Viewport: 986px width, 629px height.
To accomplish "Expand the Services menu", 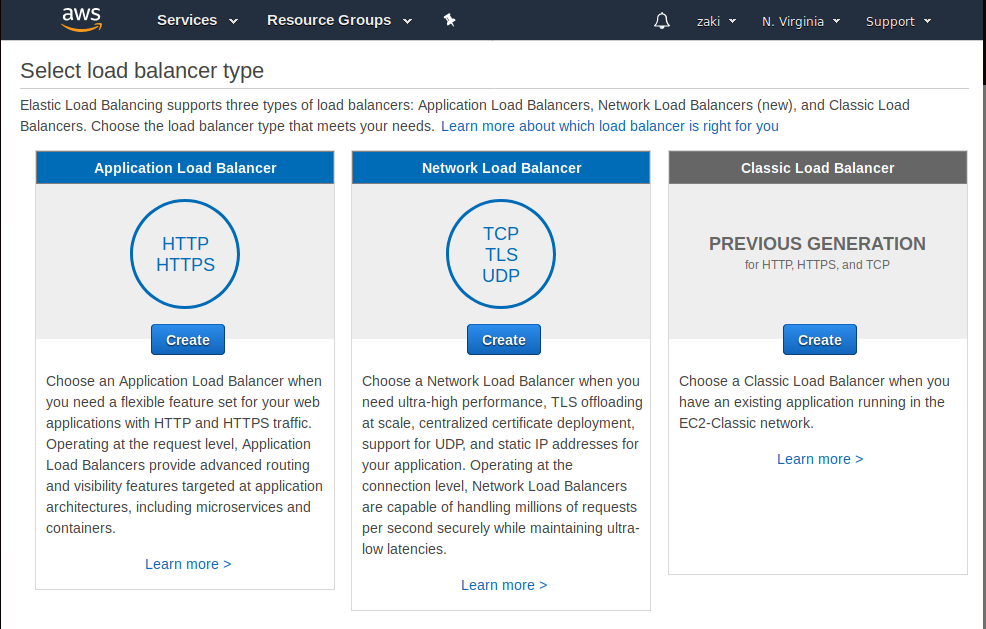I will (197, 20).
